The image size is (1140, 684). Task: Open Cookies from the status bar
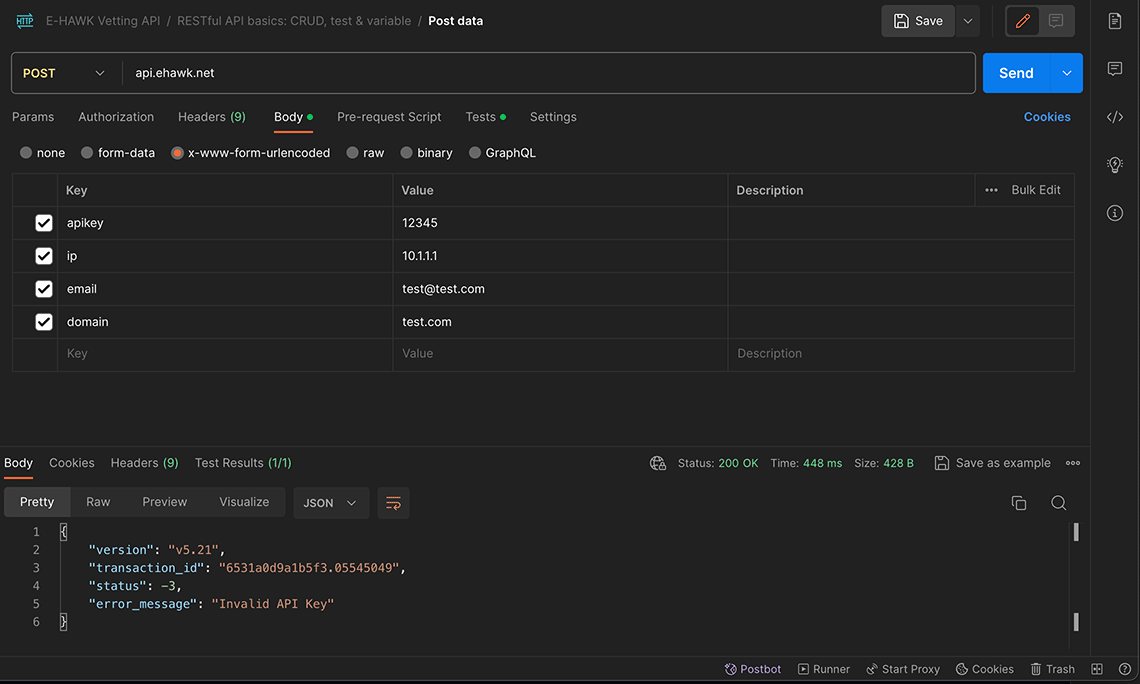click(x=984, y=669)
